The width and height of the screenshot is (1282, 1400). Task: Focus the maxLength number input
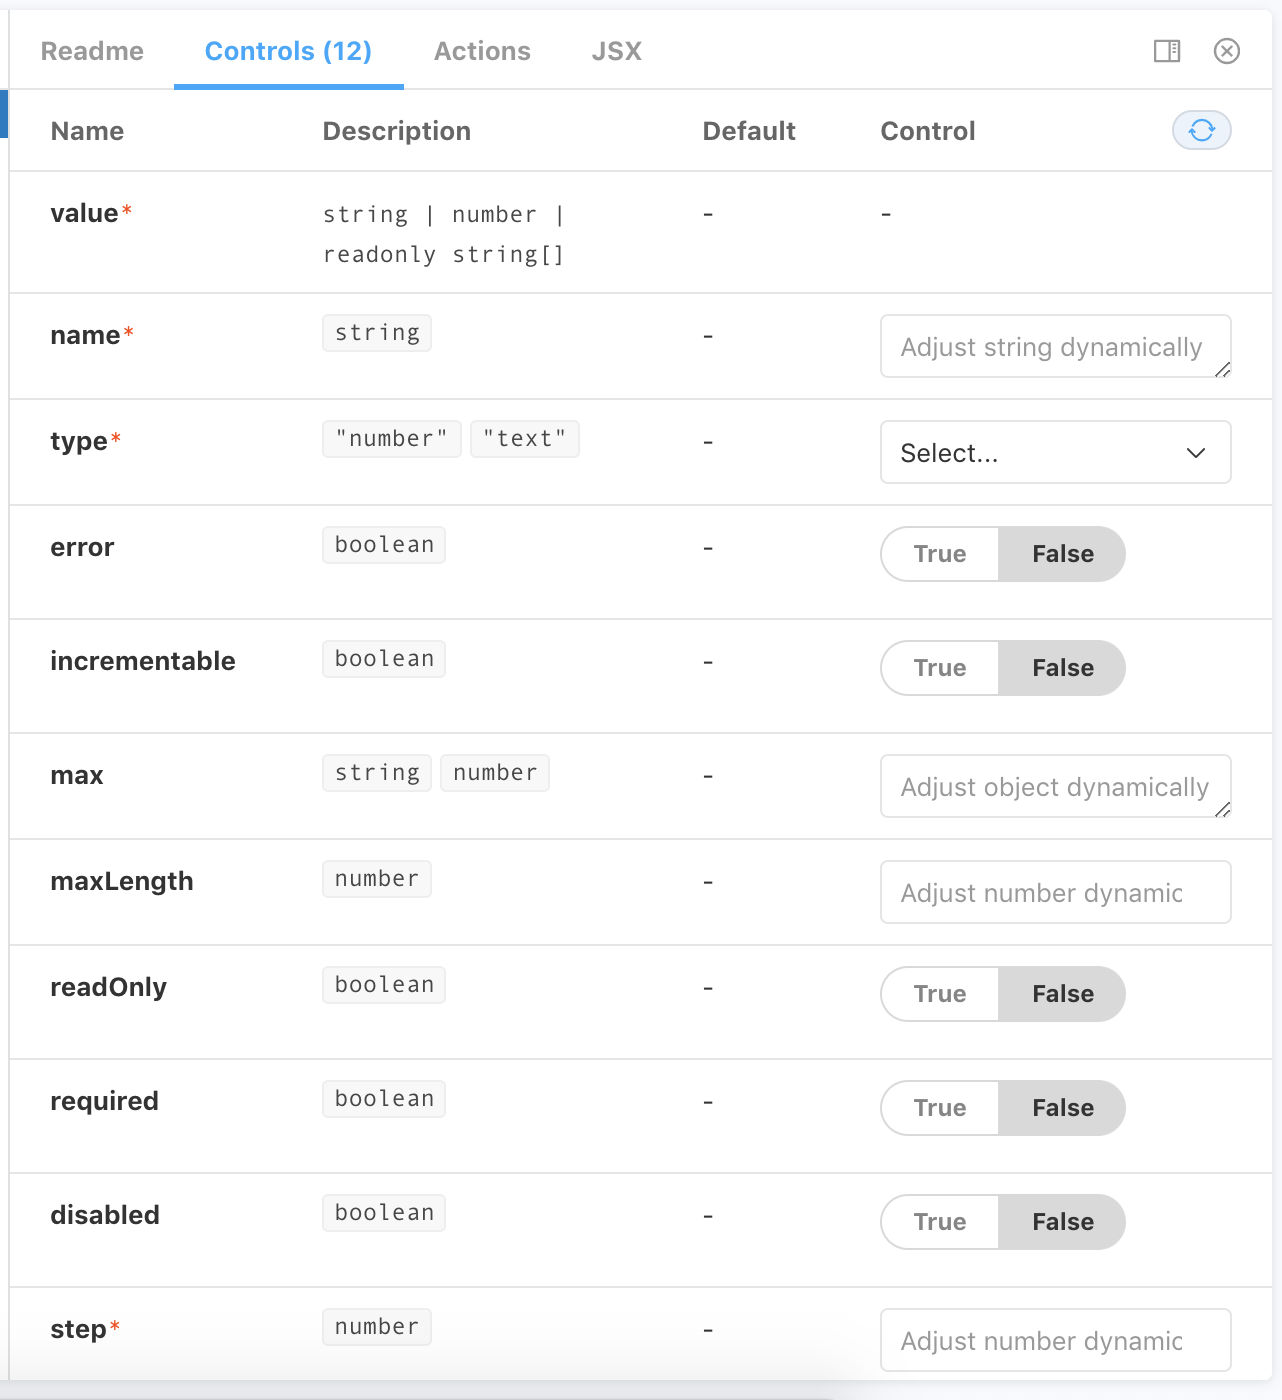point(1055,891)
